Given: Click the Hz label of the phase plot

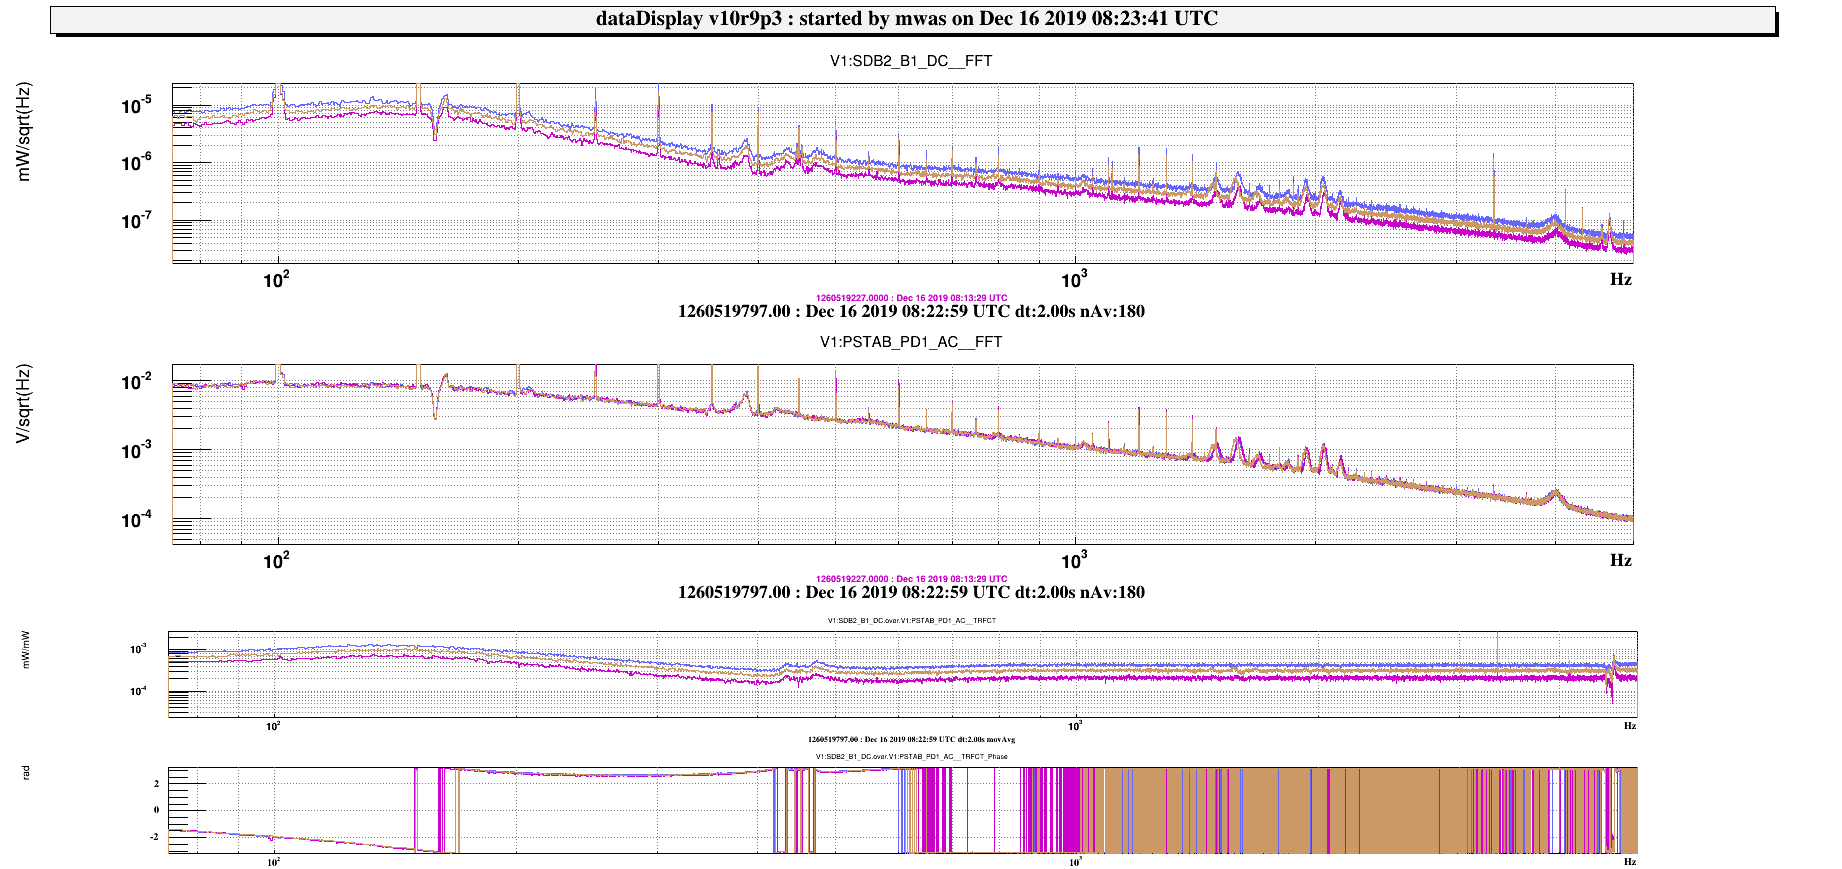Looking at the screenshot, I should [x=1630, y=862].
